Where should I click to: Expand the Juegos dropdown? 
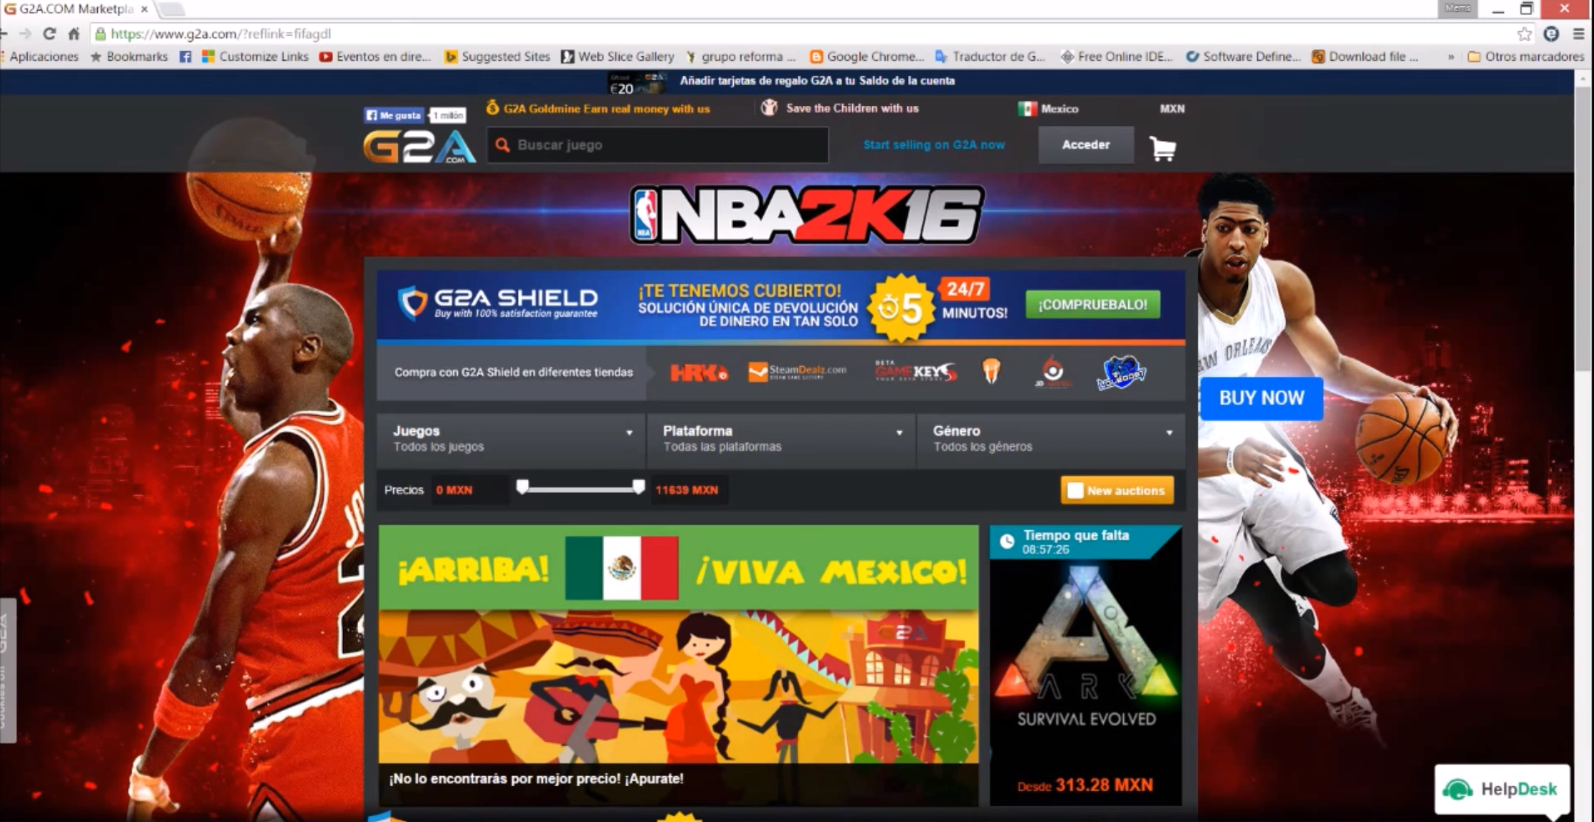511,438
